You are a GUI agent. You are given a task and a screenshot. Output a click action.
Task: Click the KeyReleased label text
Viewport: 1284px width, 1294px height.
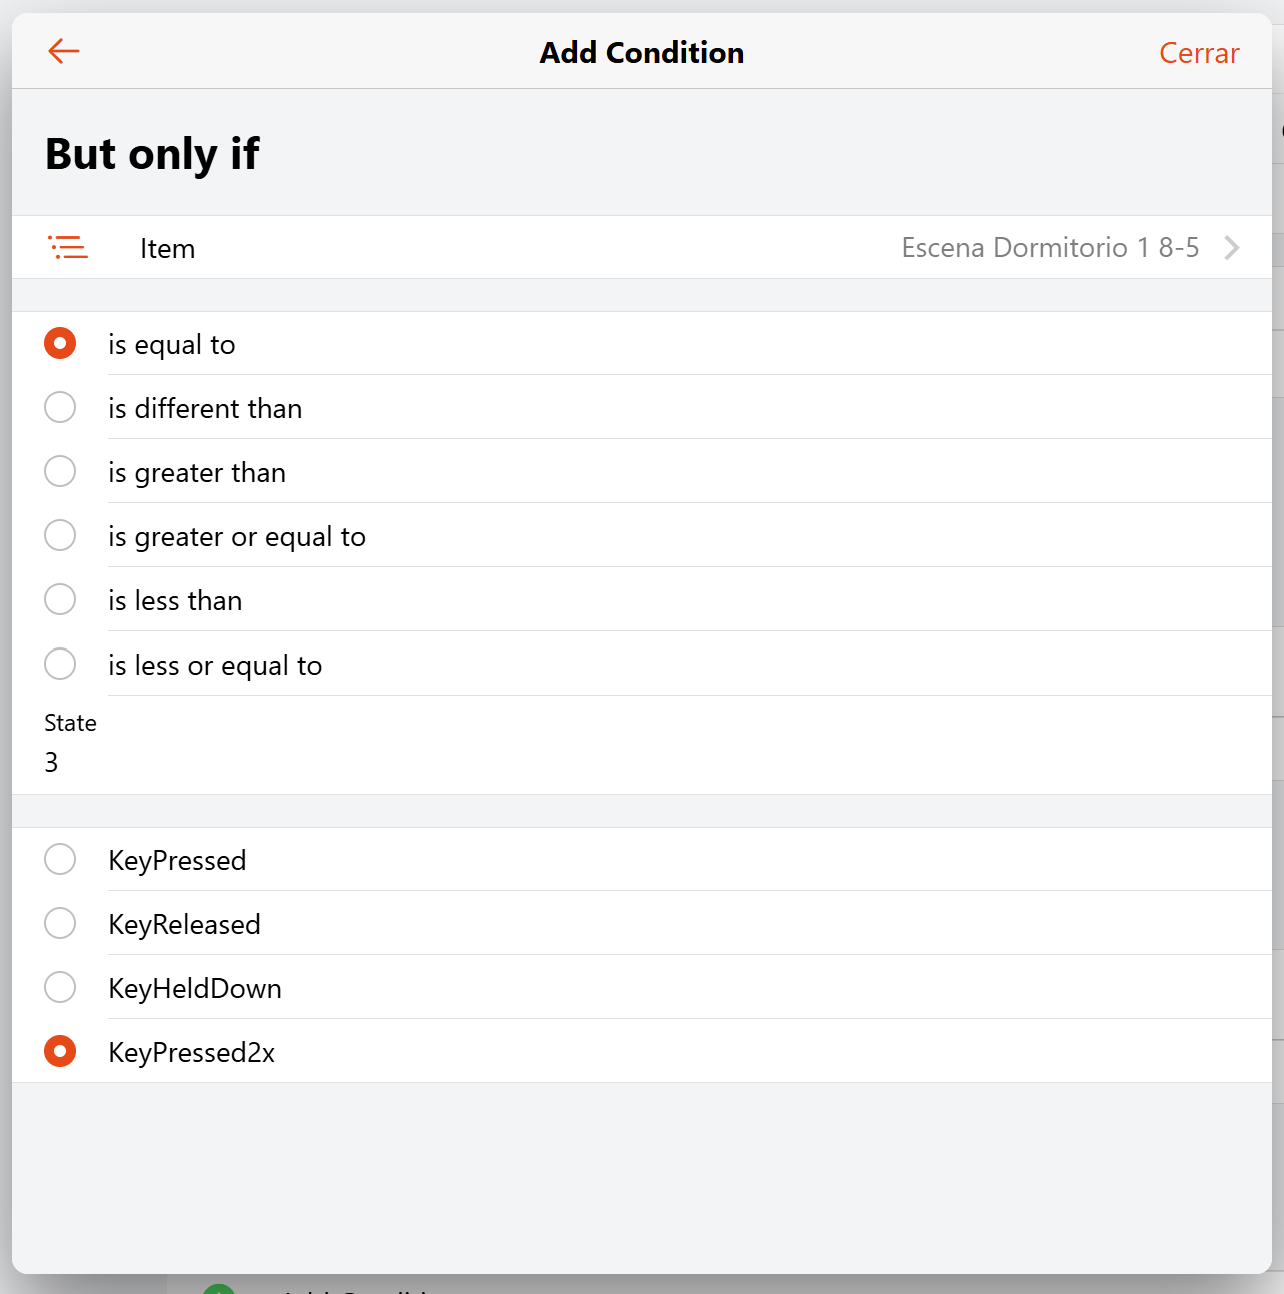point(184,925)
